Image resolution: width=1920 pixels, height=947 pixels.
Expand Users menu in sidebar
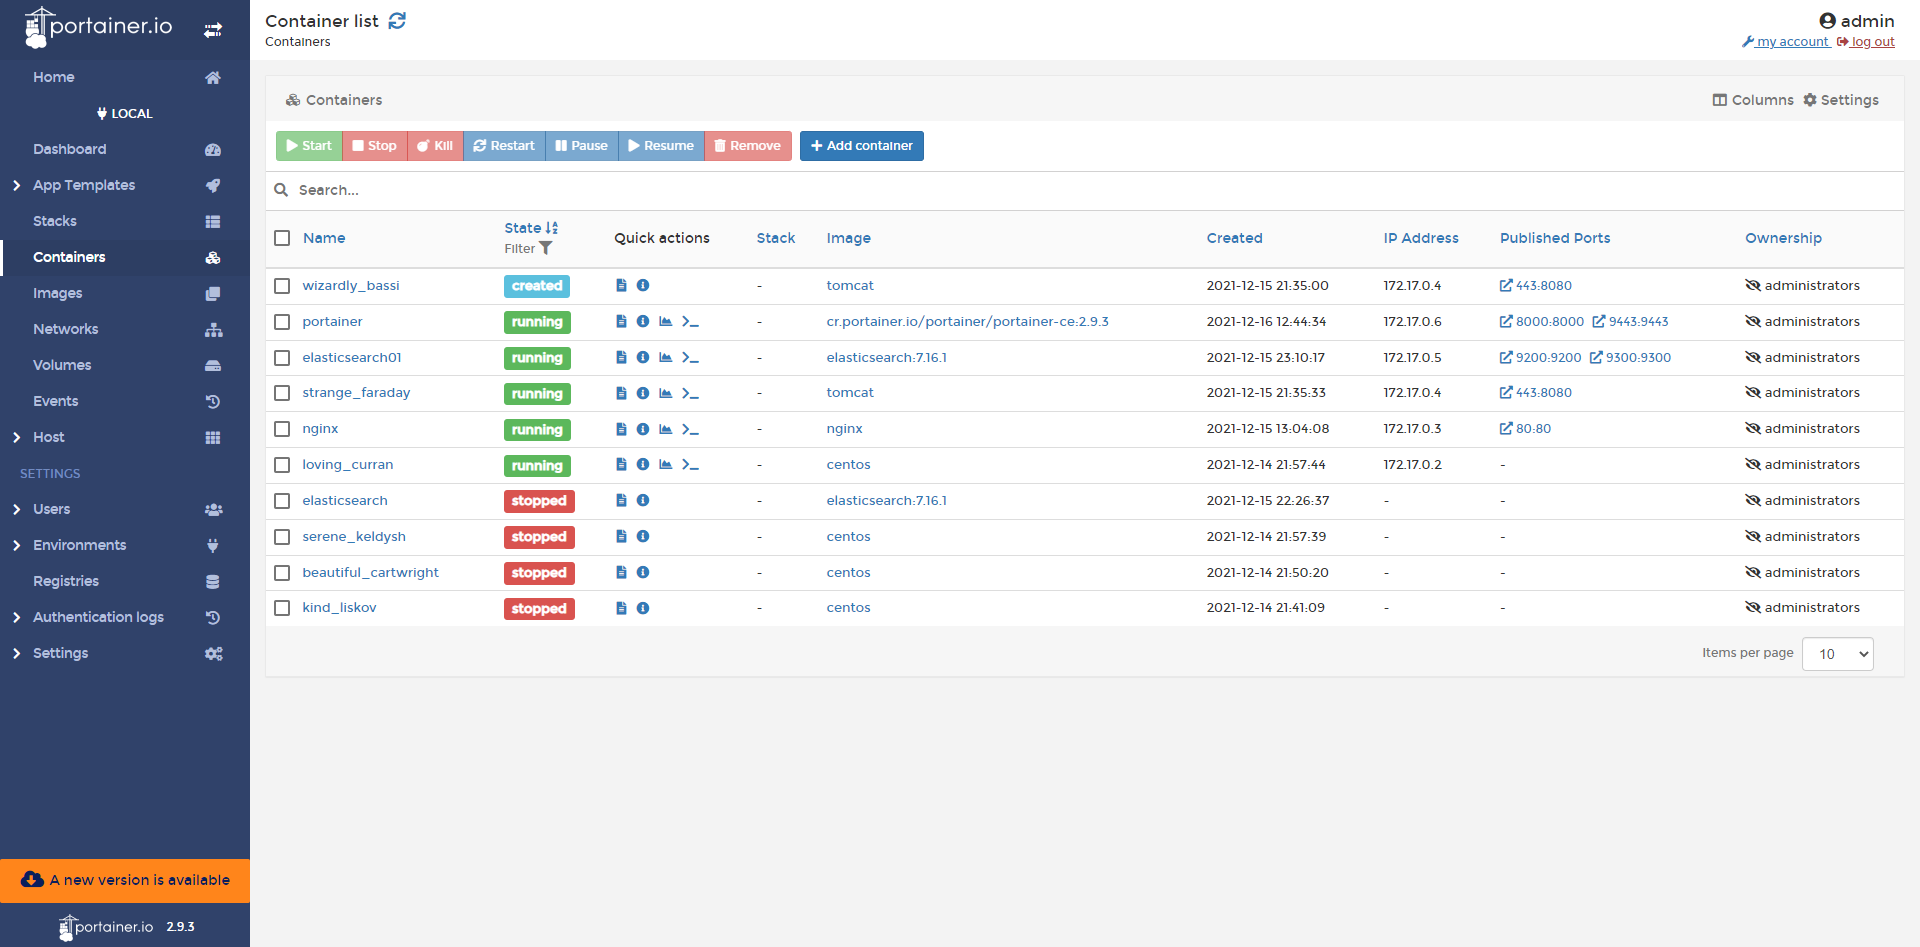tap(17, 509)
